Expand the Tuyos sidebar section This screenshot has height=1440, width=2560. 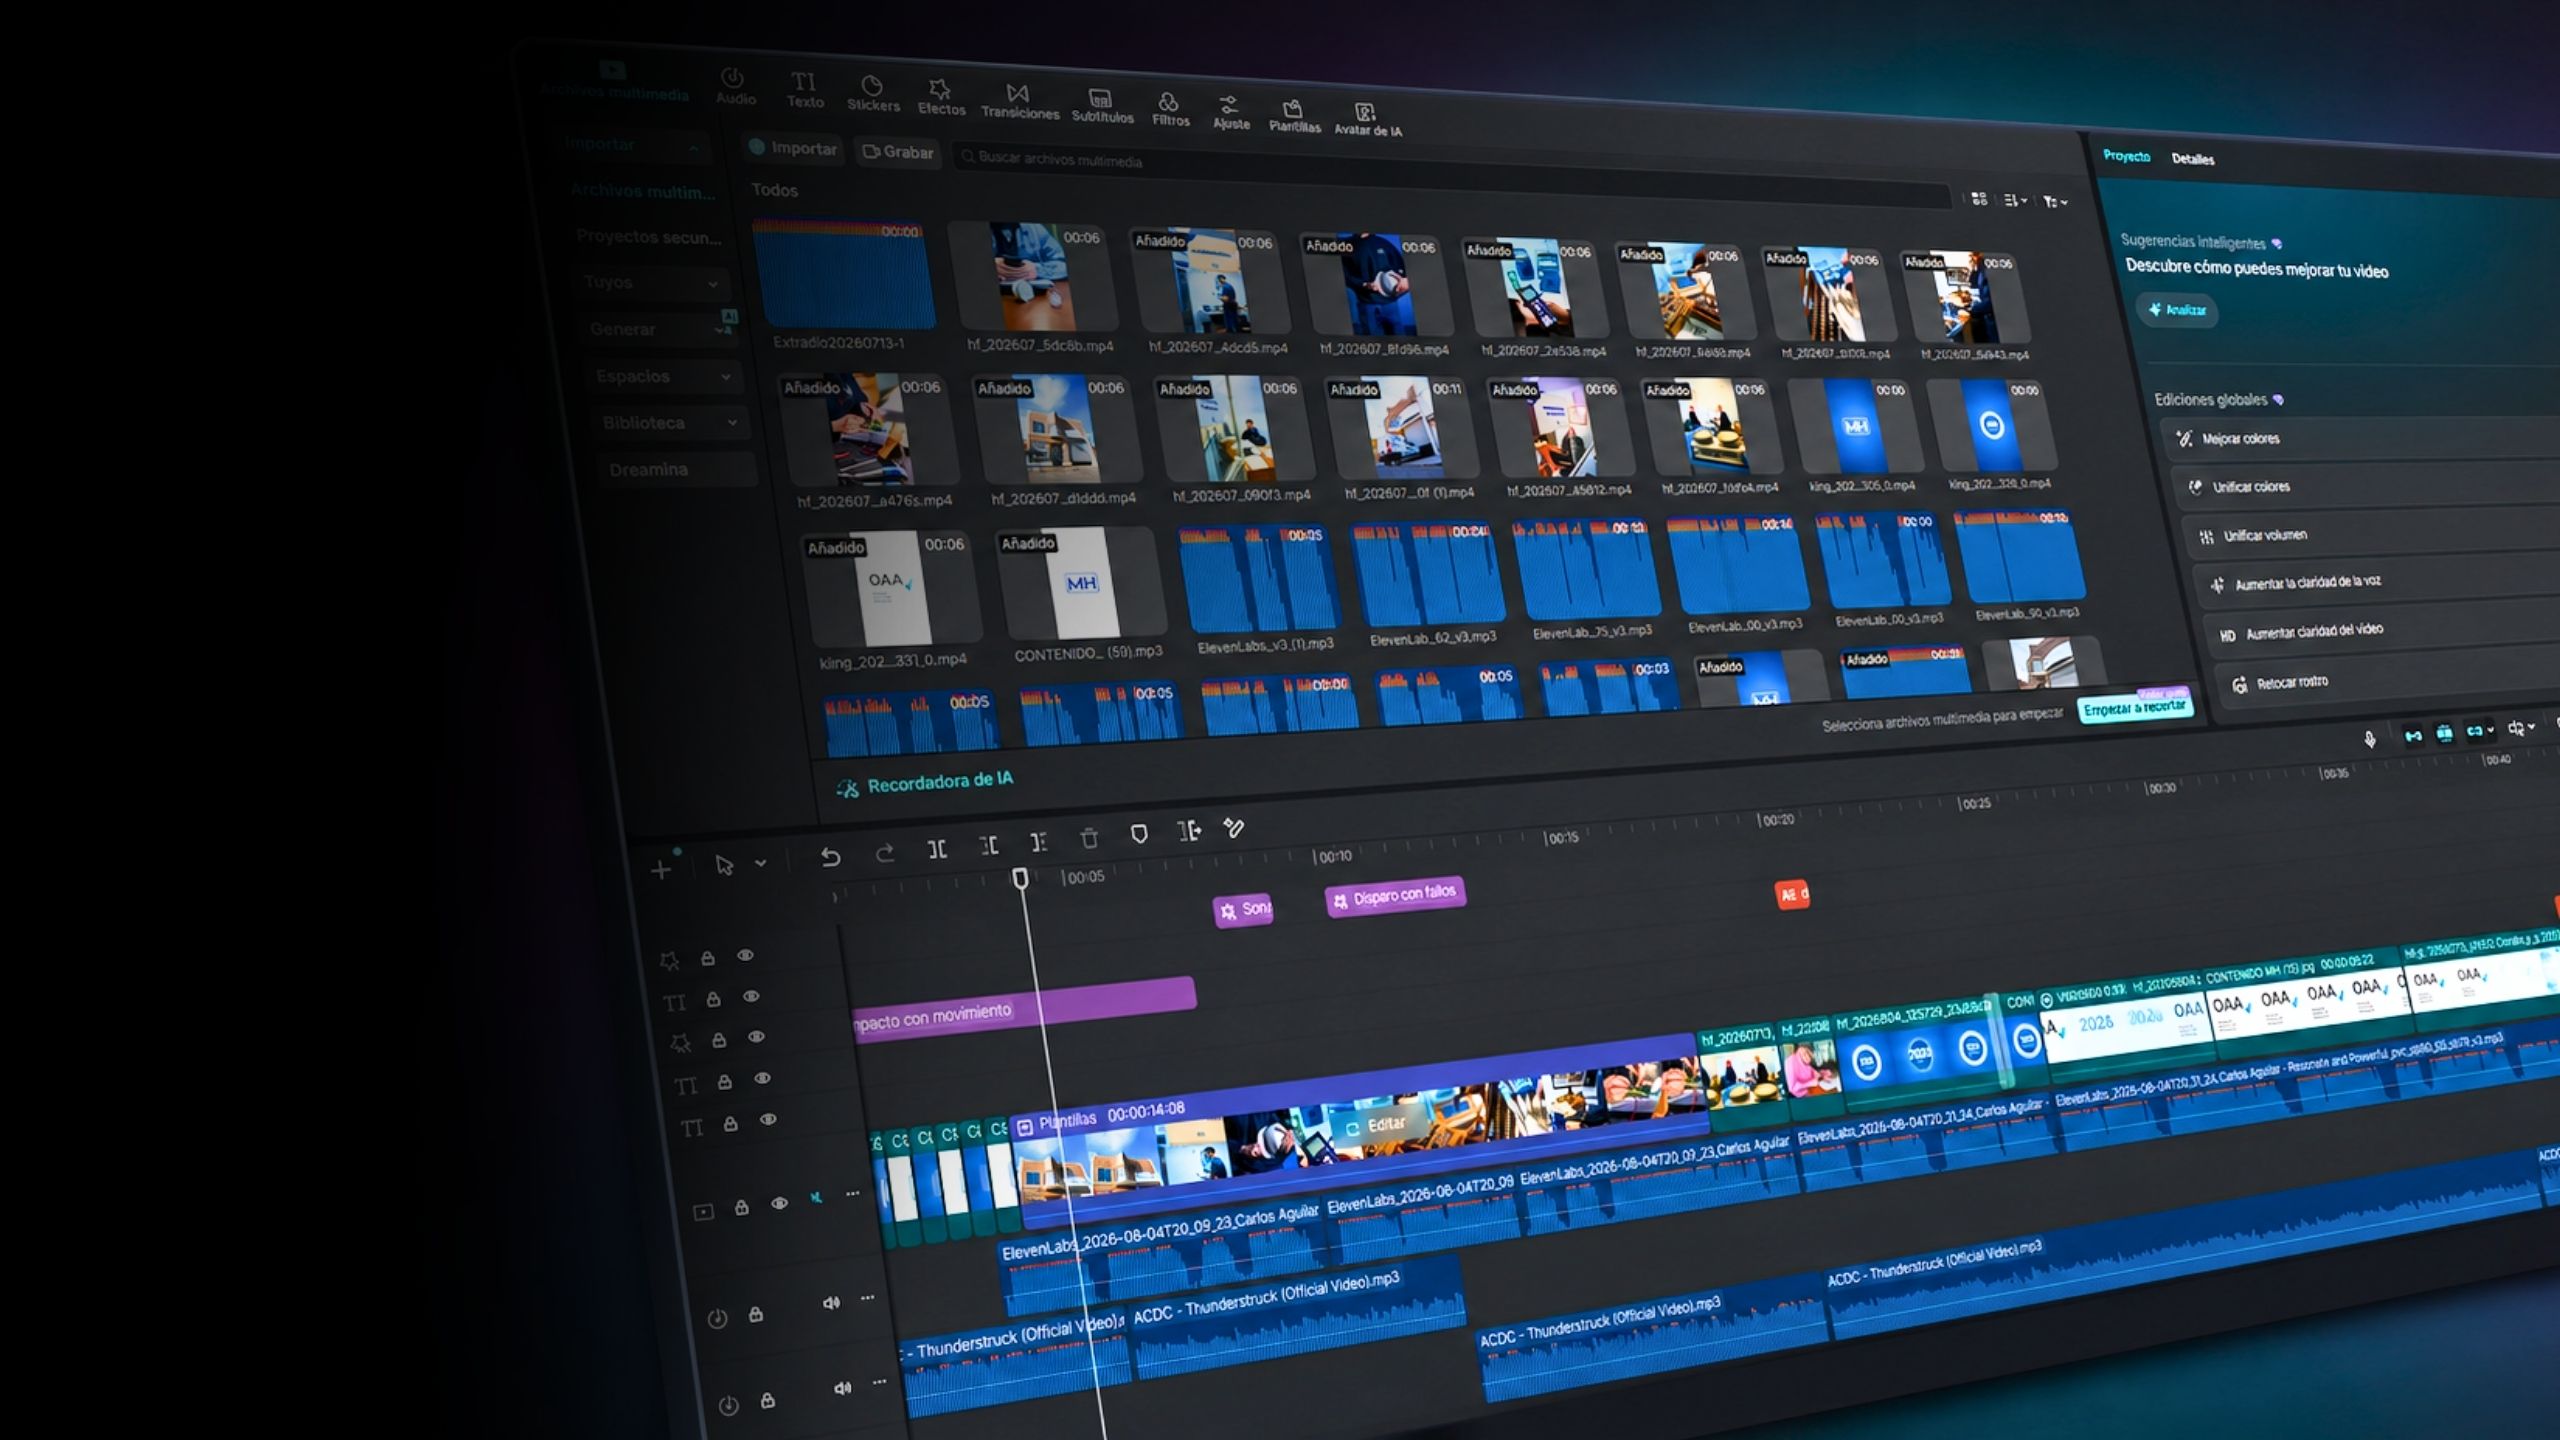(x=652, y=283)
